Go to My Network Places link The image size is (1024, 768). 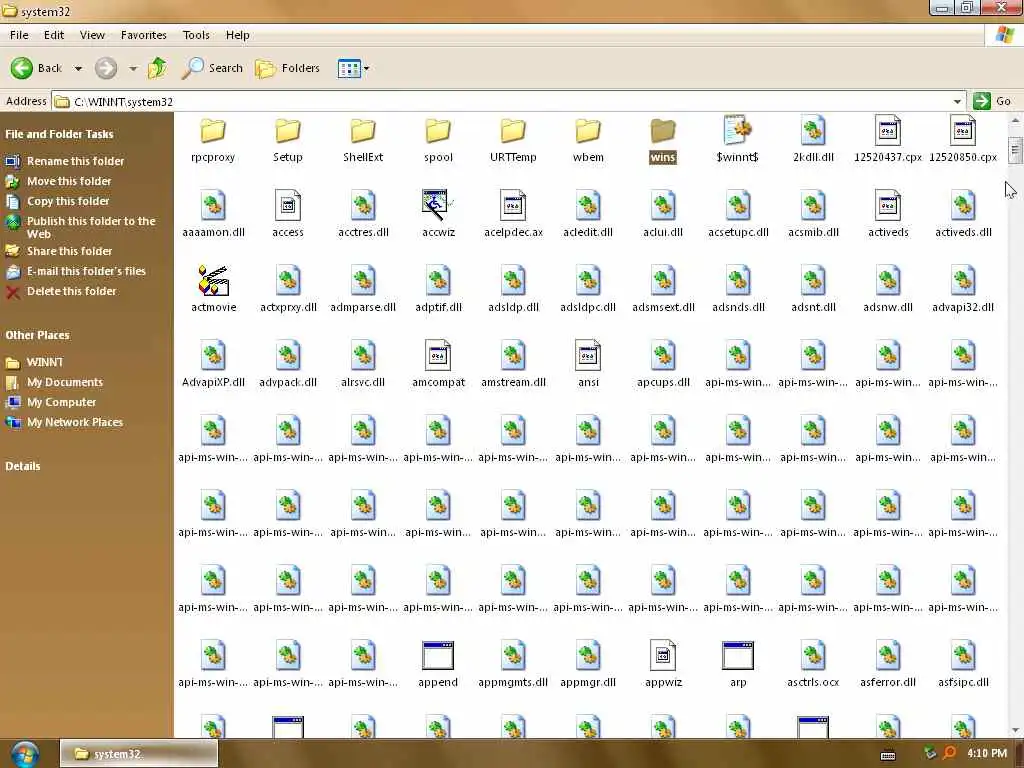74,423
